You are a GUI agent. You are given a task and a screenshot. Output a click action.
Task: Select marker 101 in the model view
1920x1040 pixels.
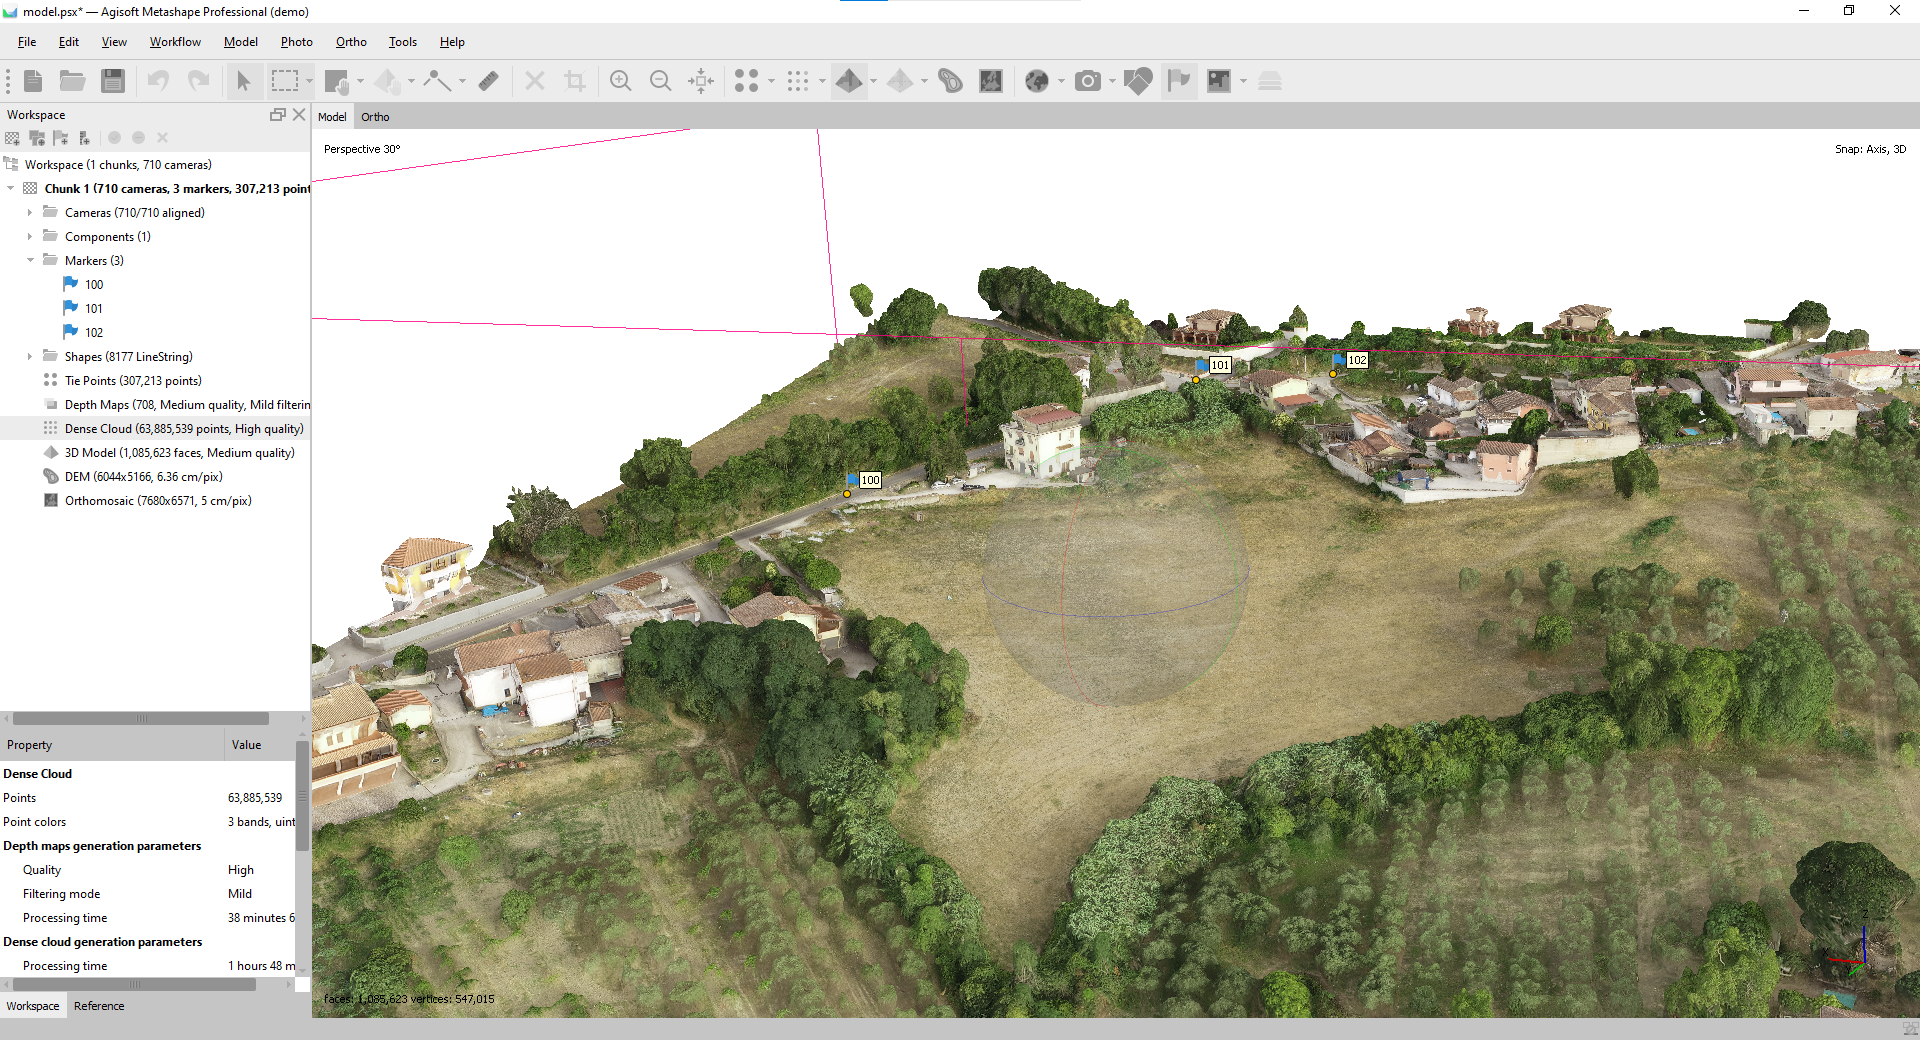[1196, 379]
